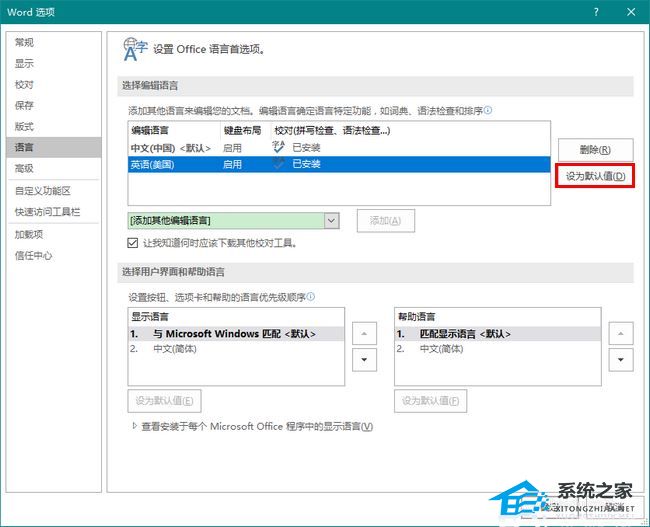Select 匹配显示语言 <默认> help language
650x527 pixels.
coord(497,334)
